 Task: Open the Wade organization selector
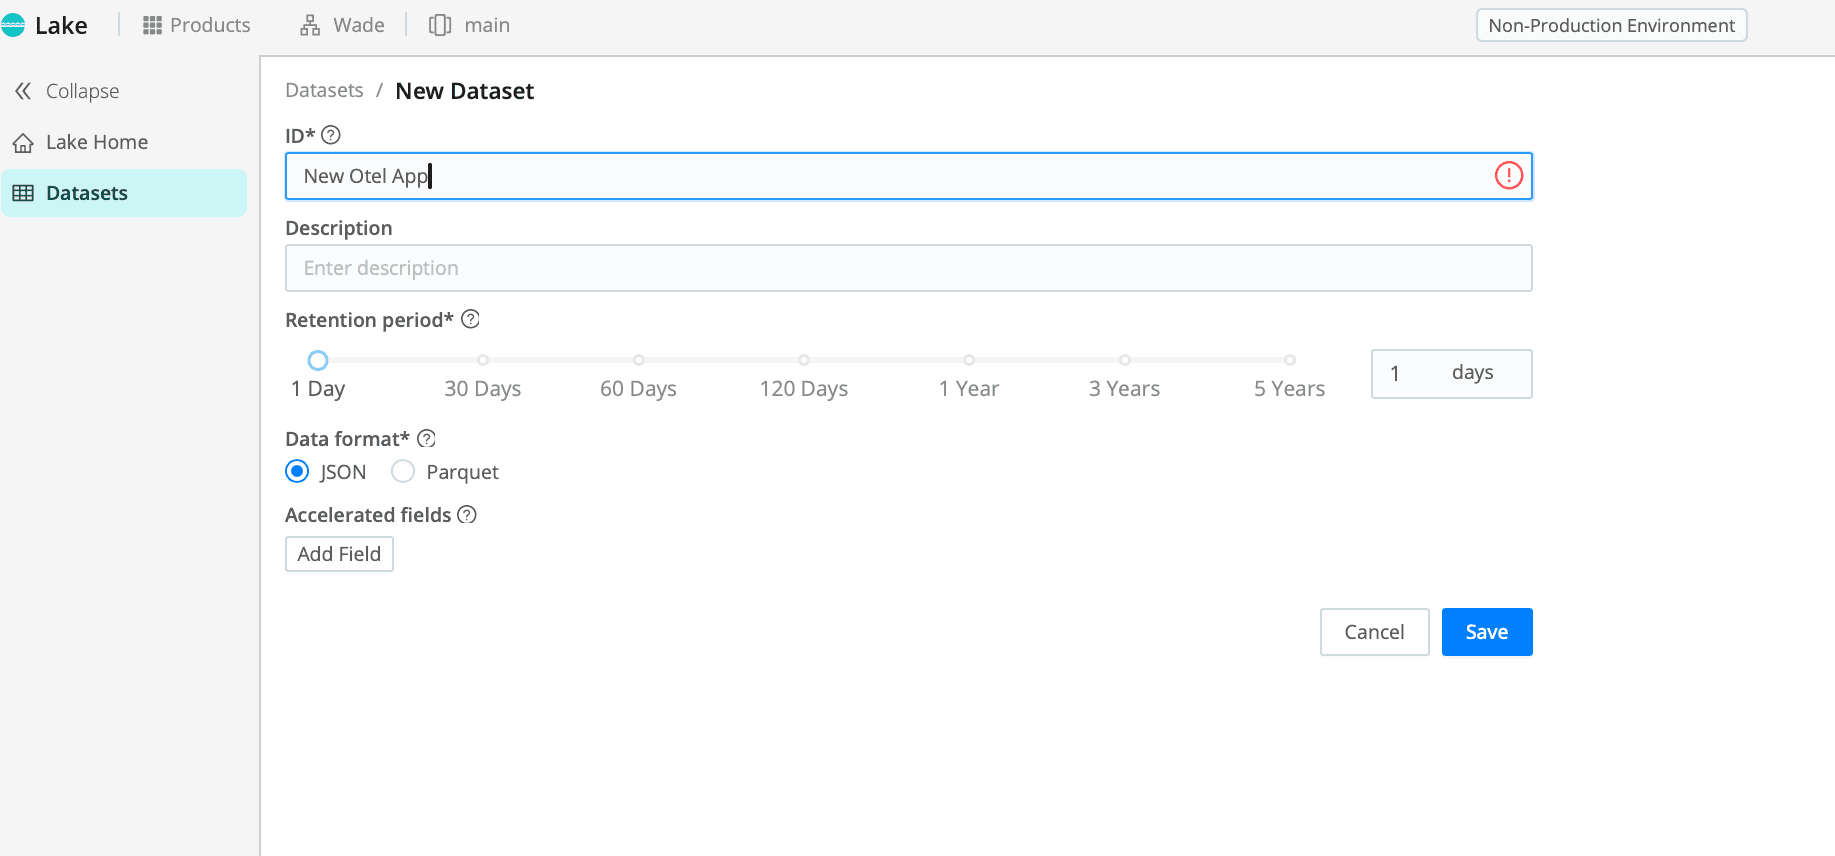343,26
